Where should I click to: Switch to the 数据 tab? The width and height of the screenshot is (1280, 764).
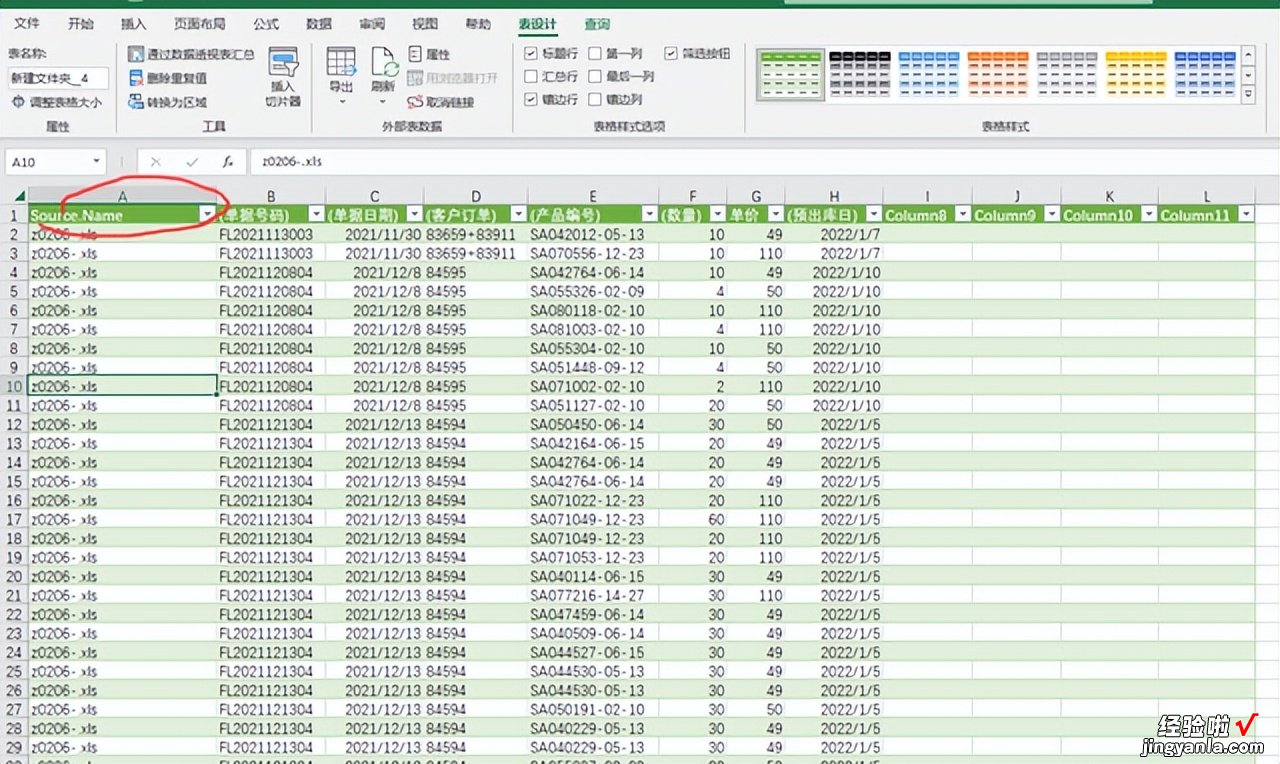(318, 24)
